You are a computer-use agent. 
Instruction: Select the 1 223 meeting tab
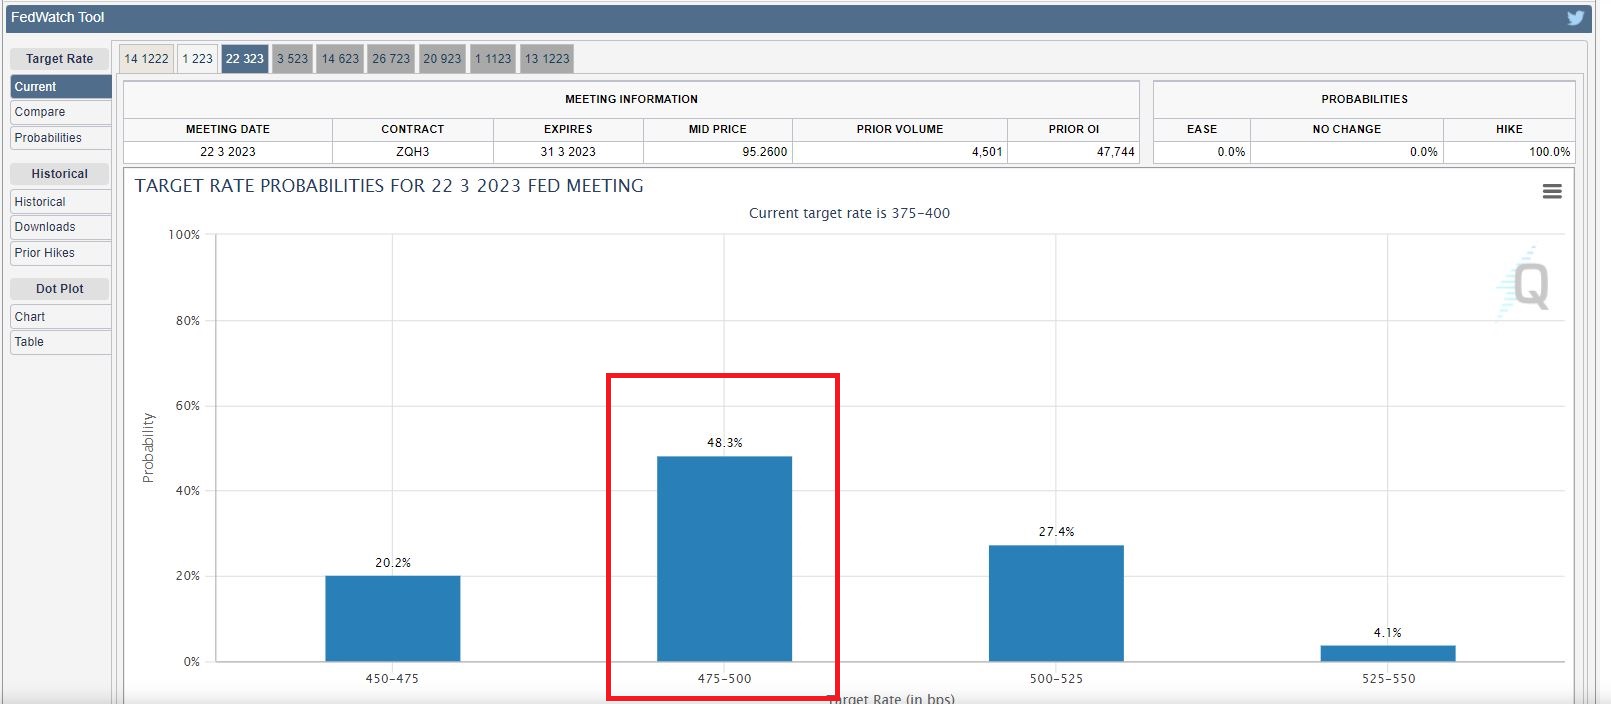tap(197, 58)
